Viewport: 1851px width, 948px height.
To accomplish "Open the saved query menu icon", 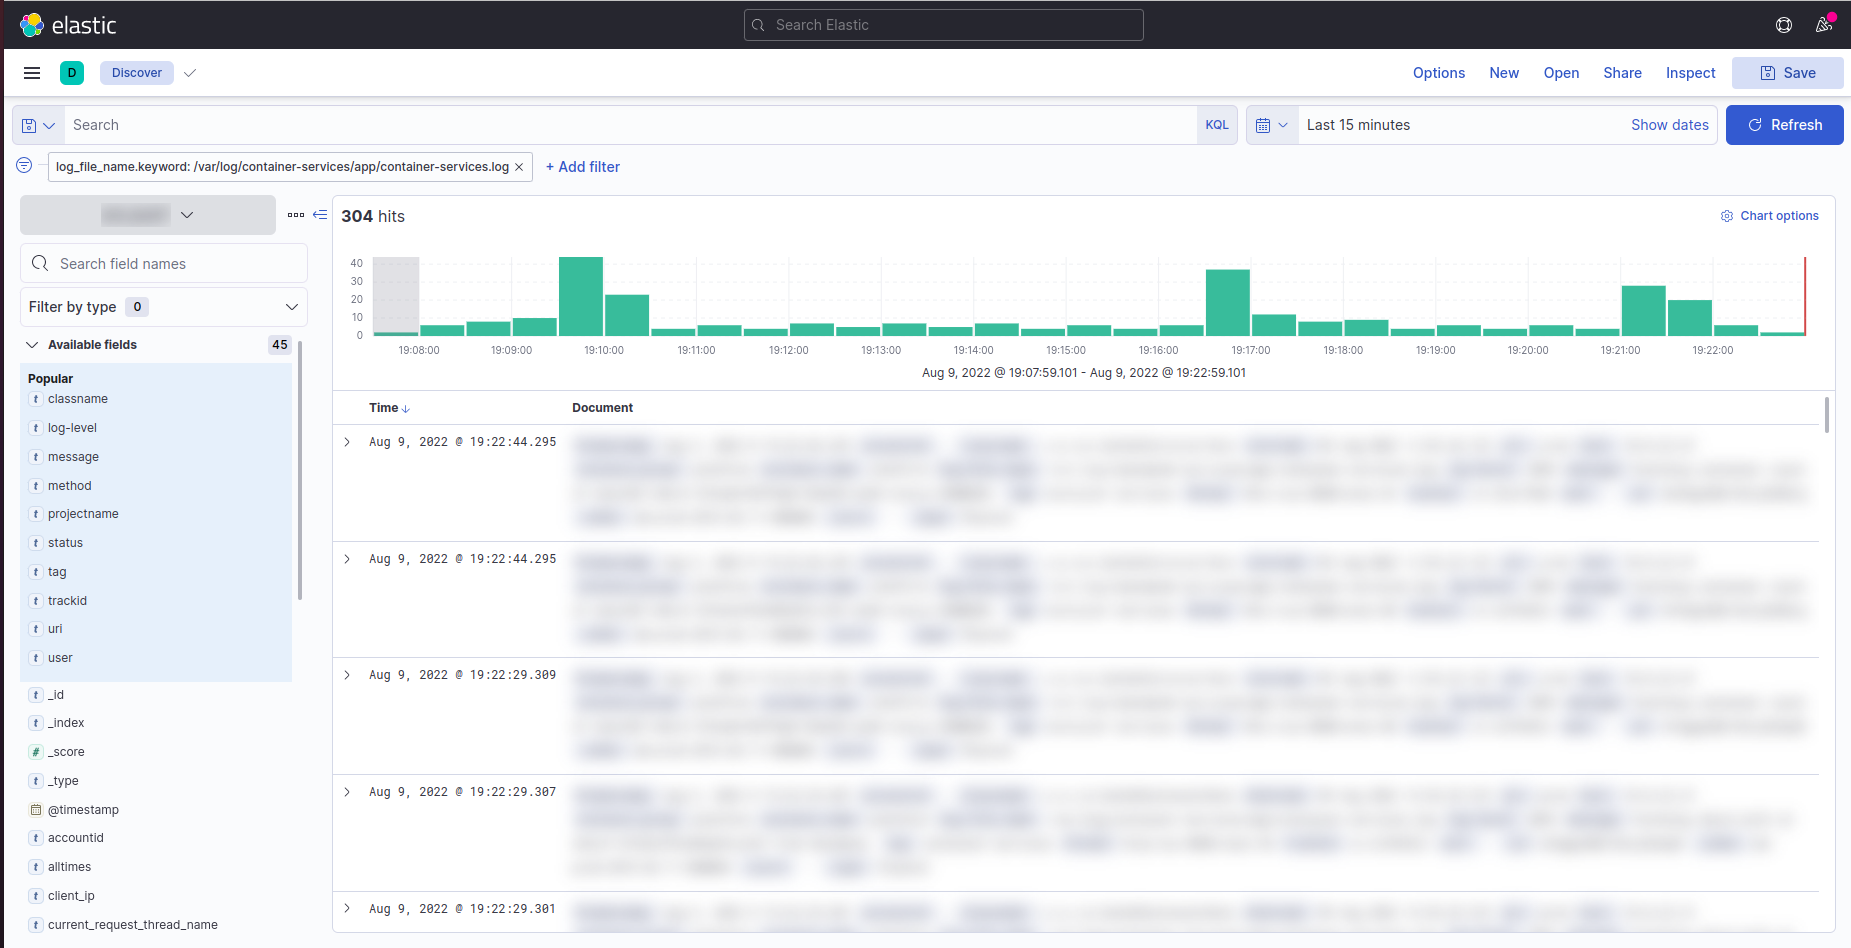I will tap(38, 126).
